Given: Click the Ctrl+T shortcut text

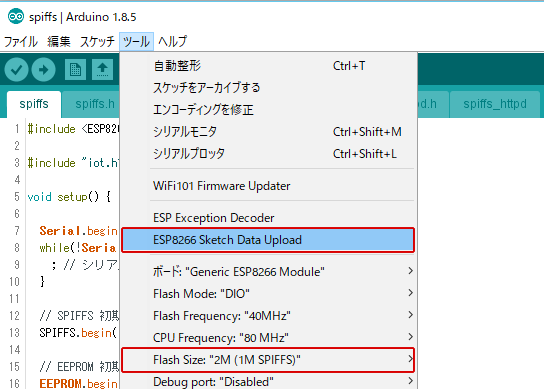Looking at the screenshot, I should (349, 66).
